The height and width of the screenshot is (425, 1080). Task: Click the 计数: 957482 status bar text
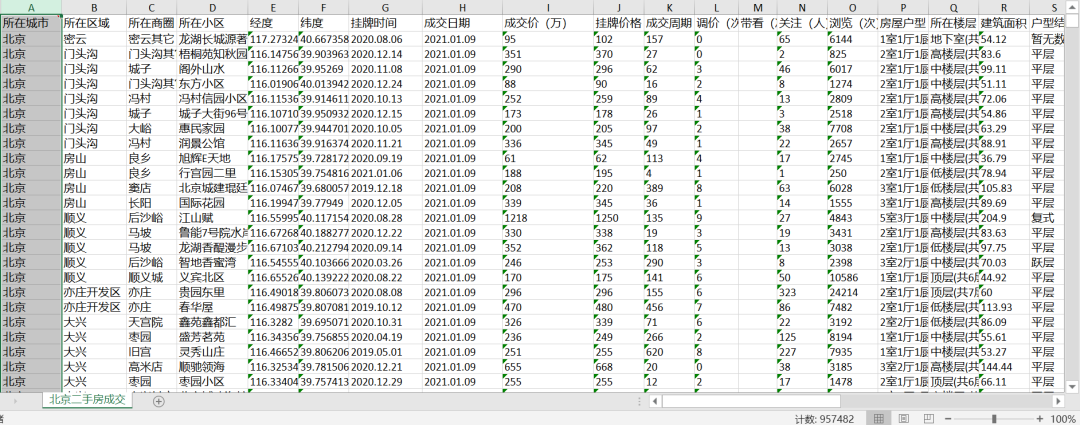(x=824, y=419)
